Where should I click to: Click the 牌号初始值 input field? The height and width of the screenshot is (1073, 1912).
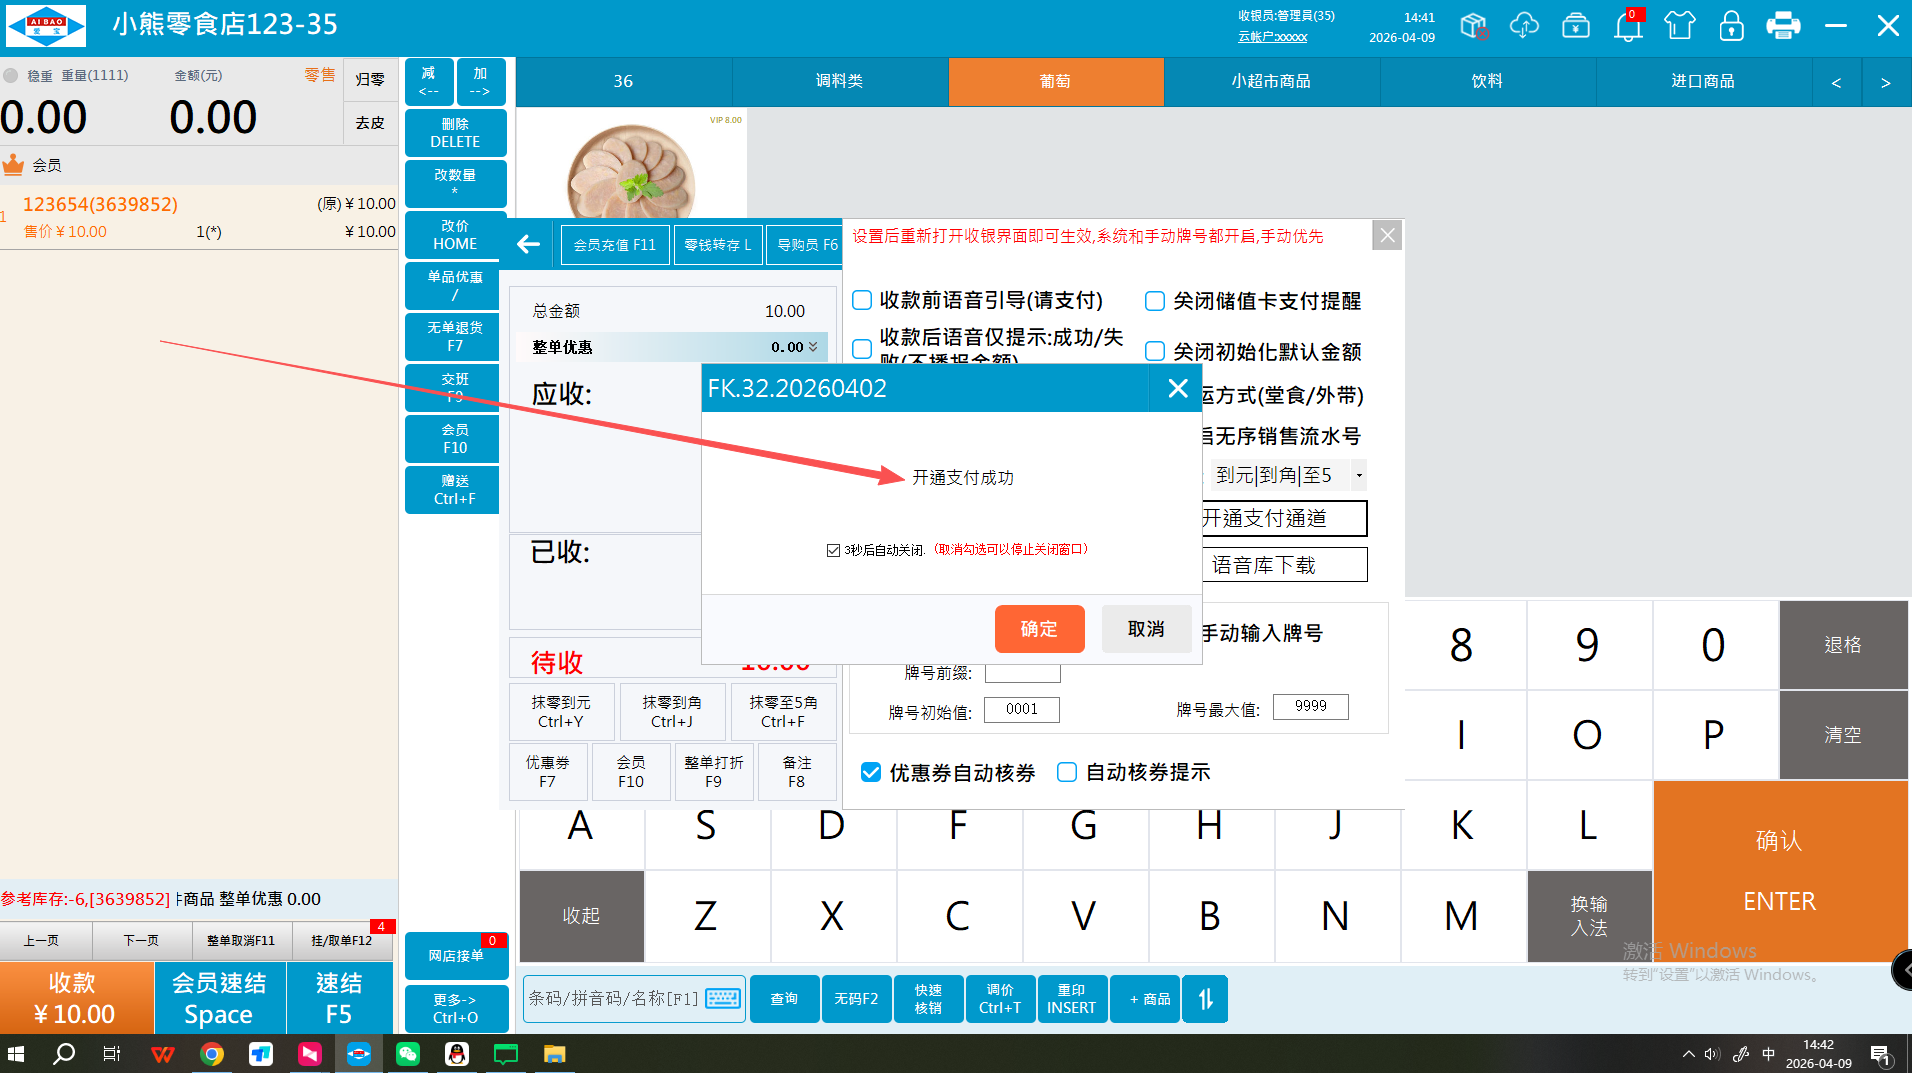tap(1021, 709)
